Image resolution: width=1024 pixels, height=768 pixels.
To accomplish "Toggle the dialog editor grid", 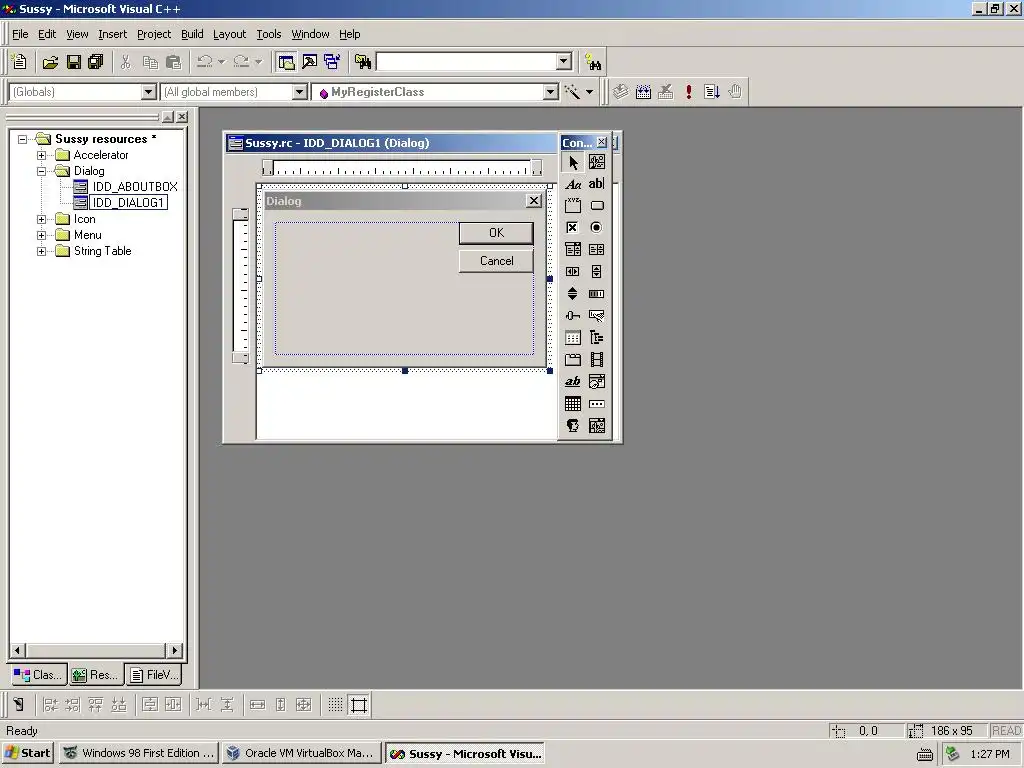I will 335,705.
